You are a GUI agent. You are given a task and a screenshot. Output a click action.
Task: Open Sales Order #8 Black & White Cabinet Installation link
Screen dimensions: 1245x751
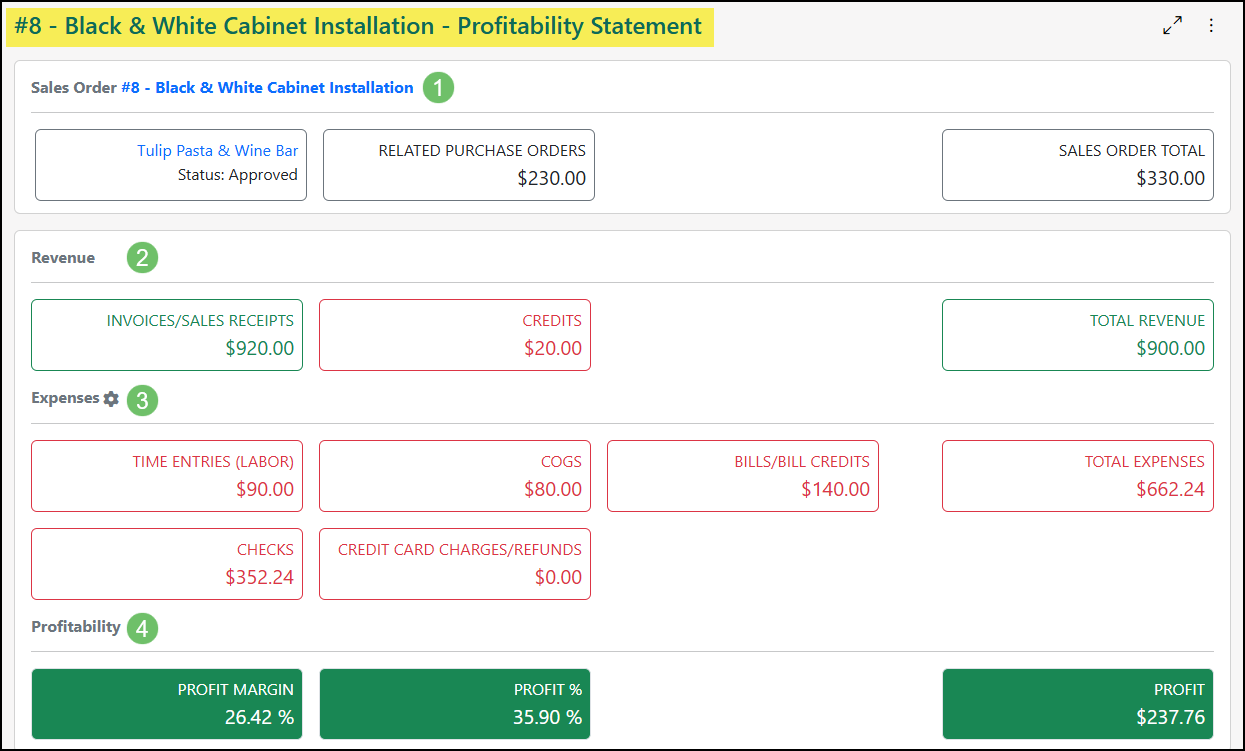pyautogui.click(x=267, y=87)
